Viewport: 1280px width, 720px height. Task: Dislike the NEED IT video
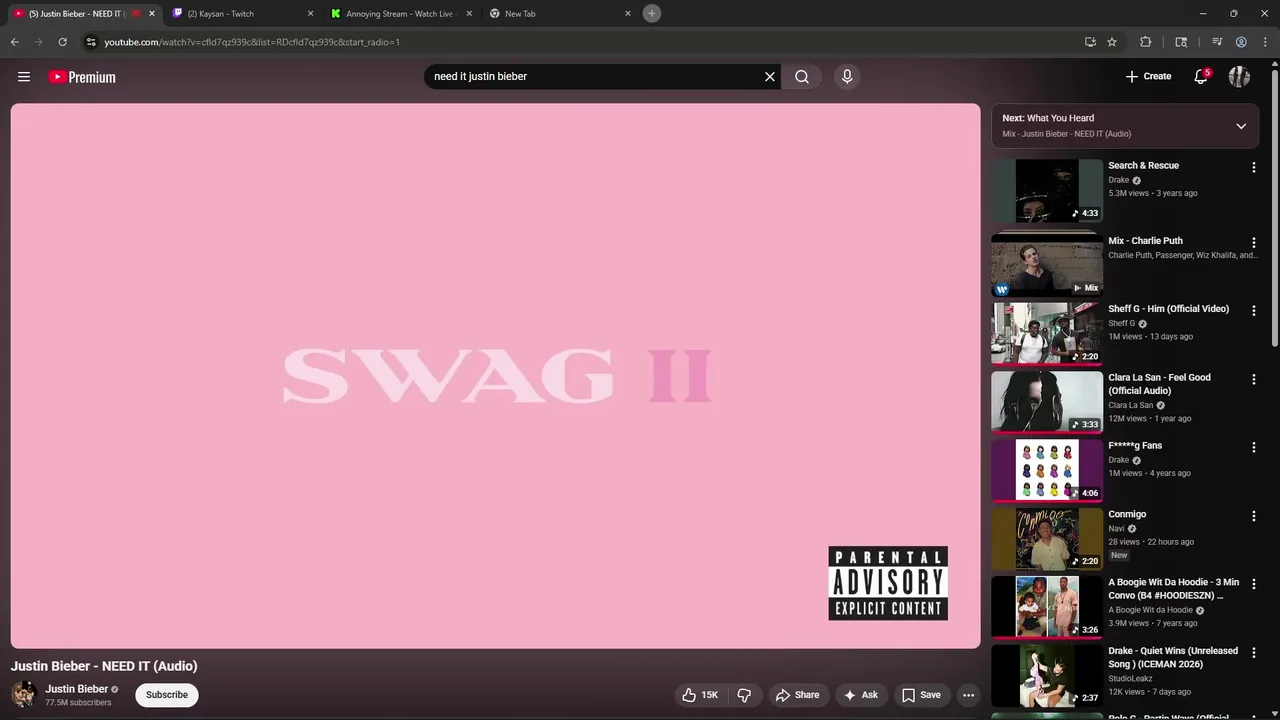744,695
